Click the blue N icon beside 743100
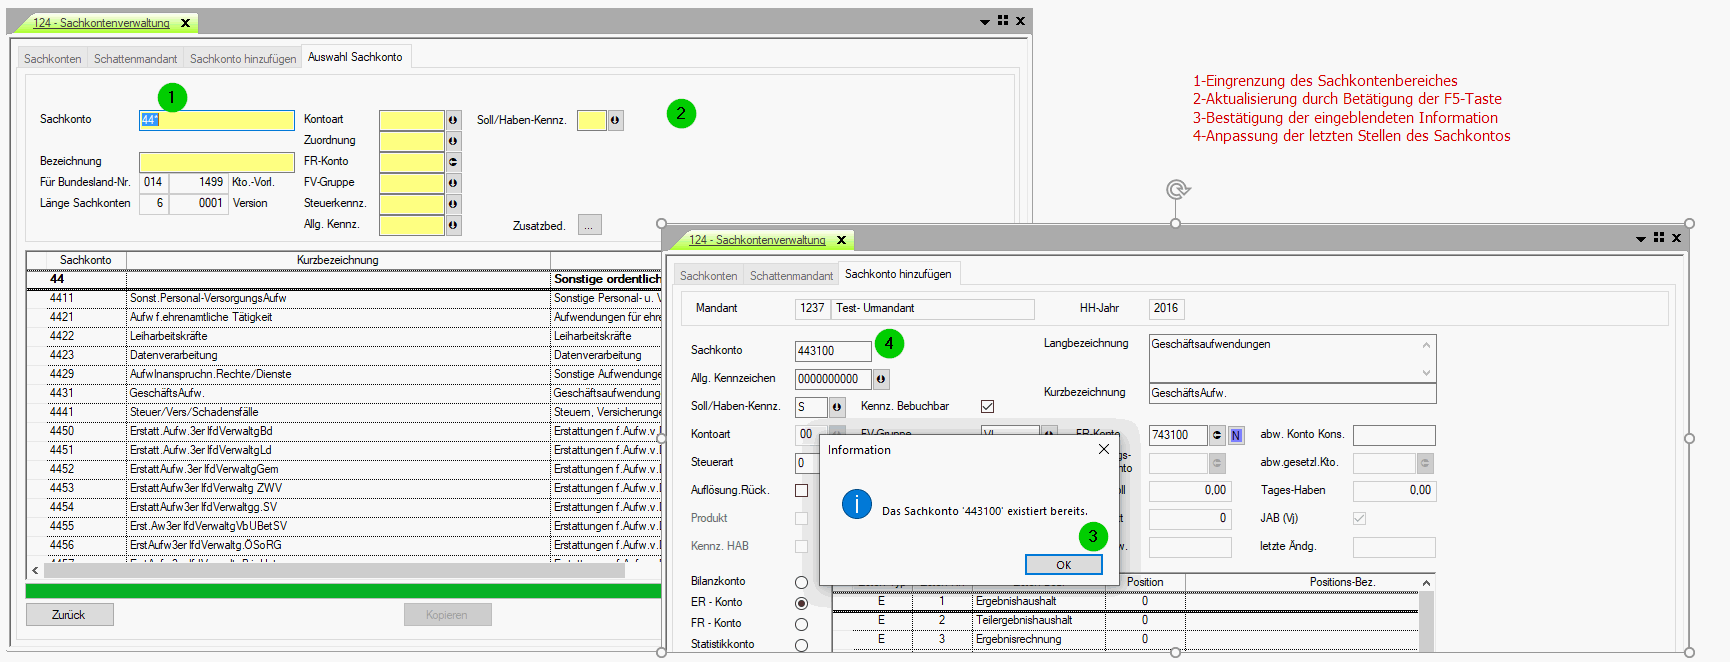 [x=1236, y=435]
